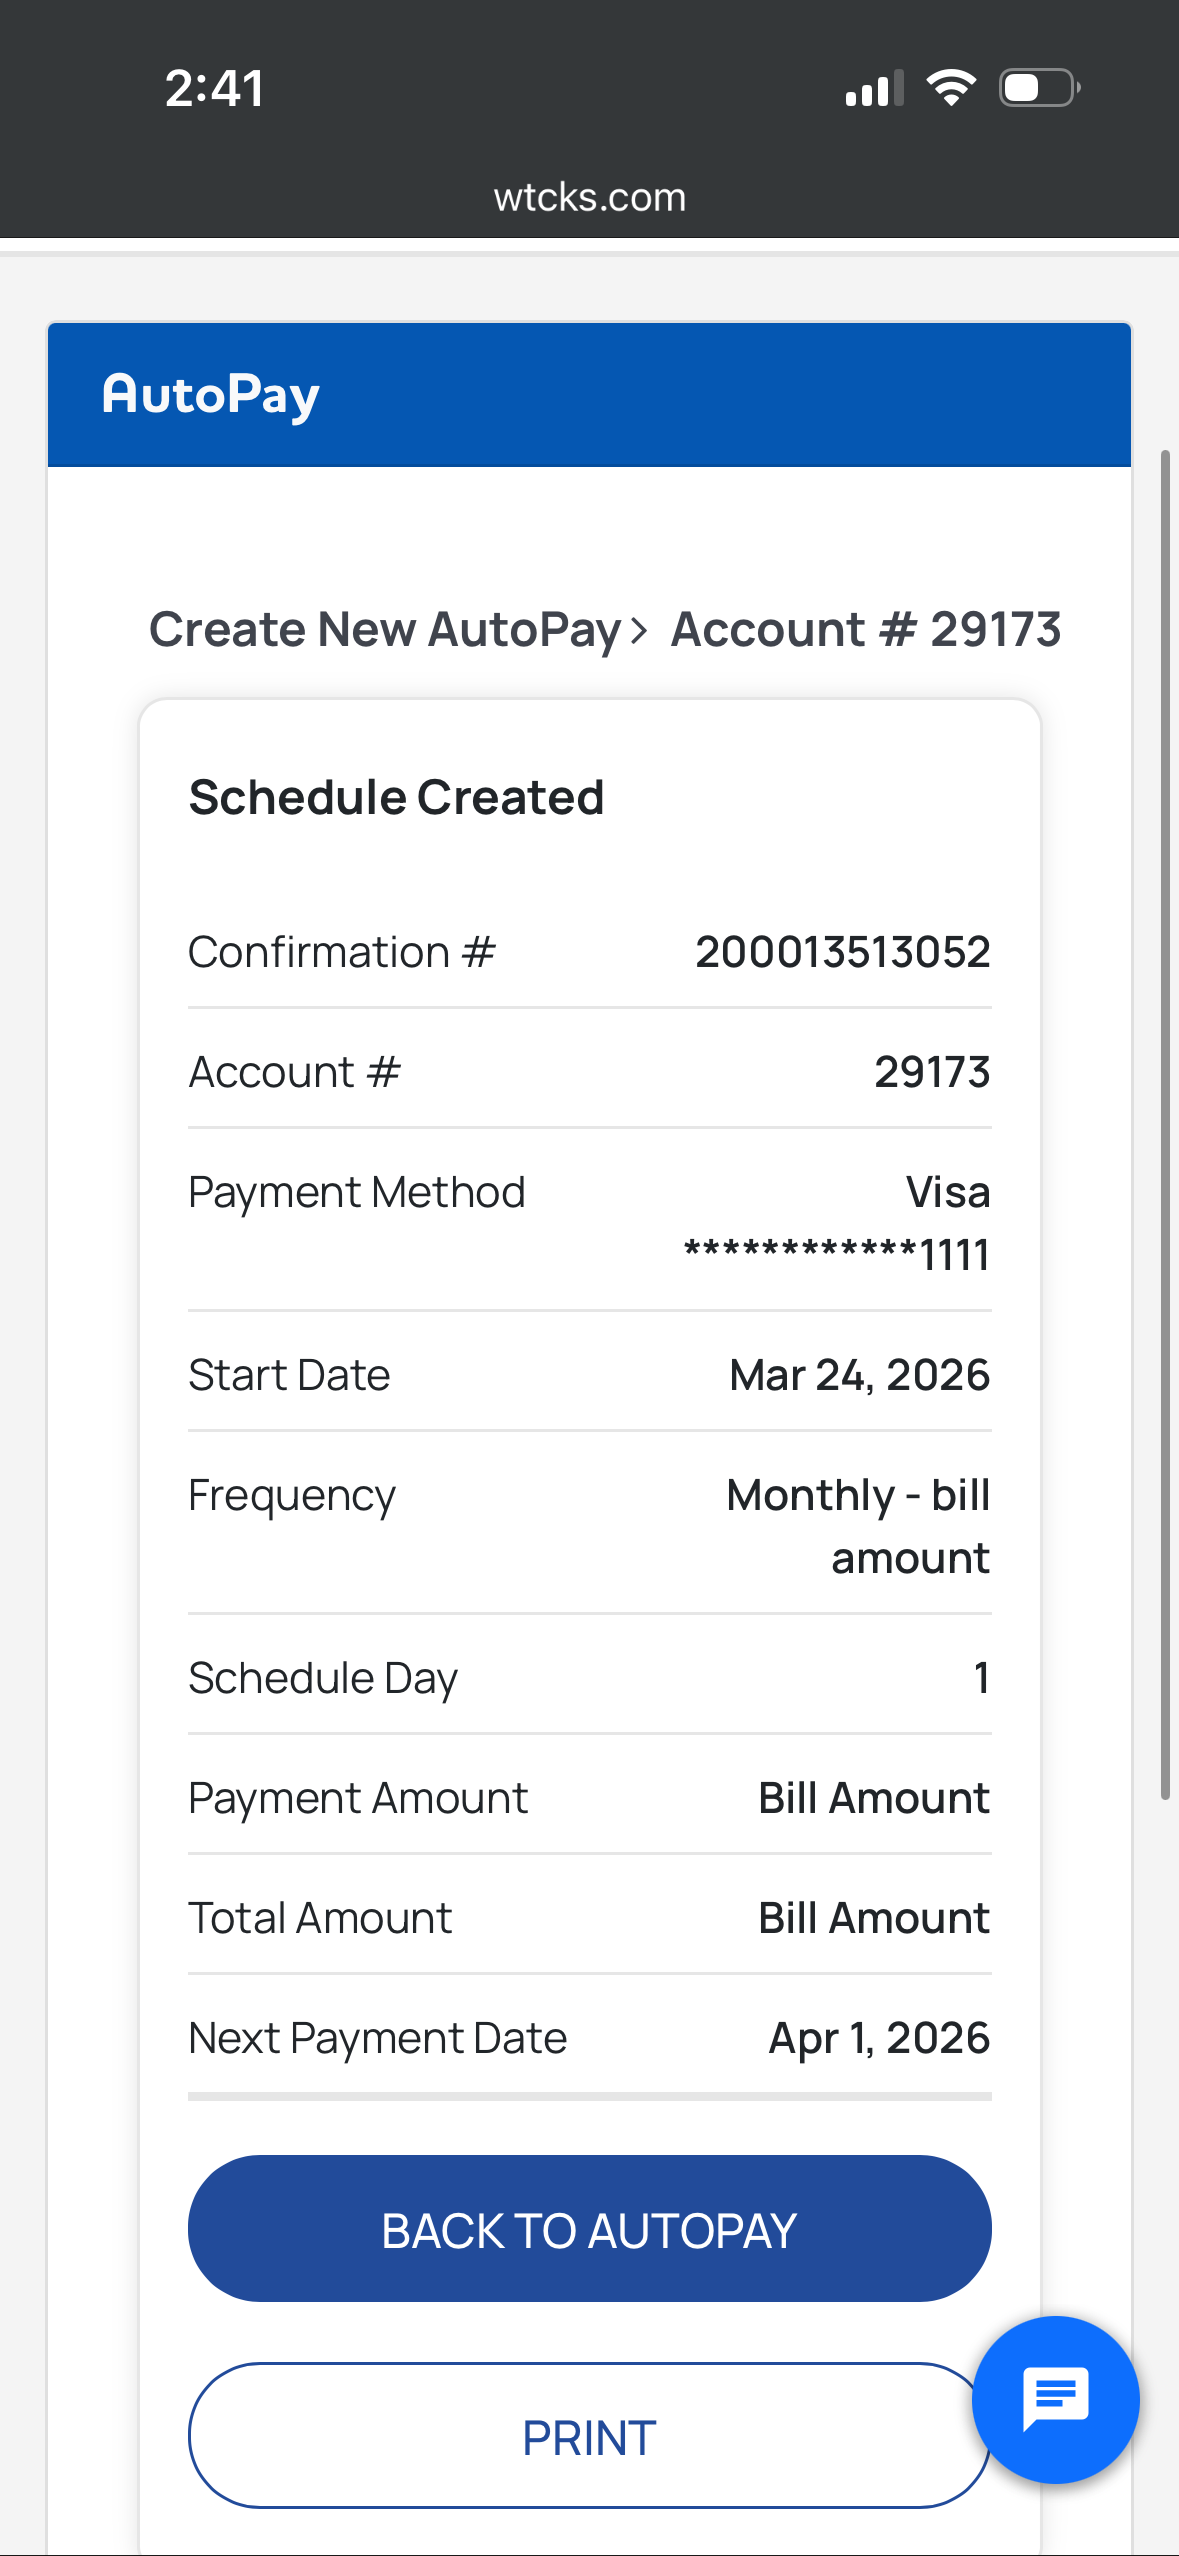Viewport: 1179px width, 2556px height.
Task: Tap the wtcks.com address bar
Action: coord(589,197)
